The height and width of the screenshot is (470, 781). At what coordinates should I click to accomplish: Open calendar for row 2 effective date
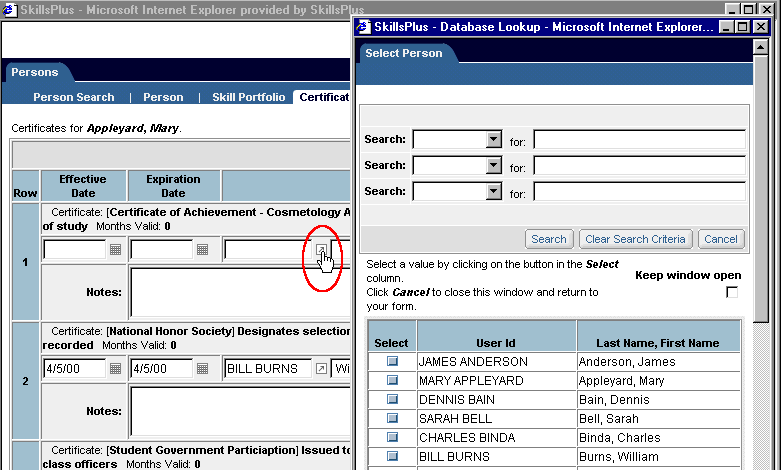point(116,368)
